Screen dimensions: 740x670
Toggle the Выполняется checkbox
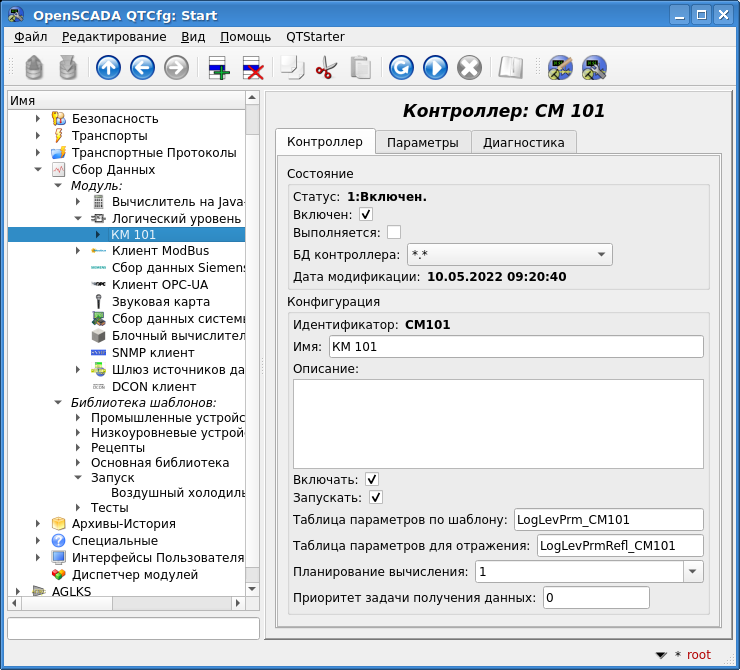(x=394, y=232)
